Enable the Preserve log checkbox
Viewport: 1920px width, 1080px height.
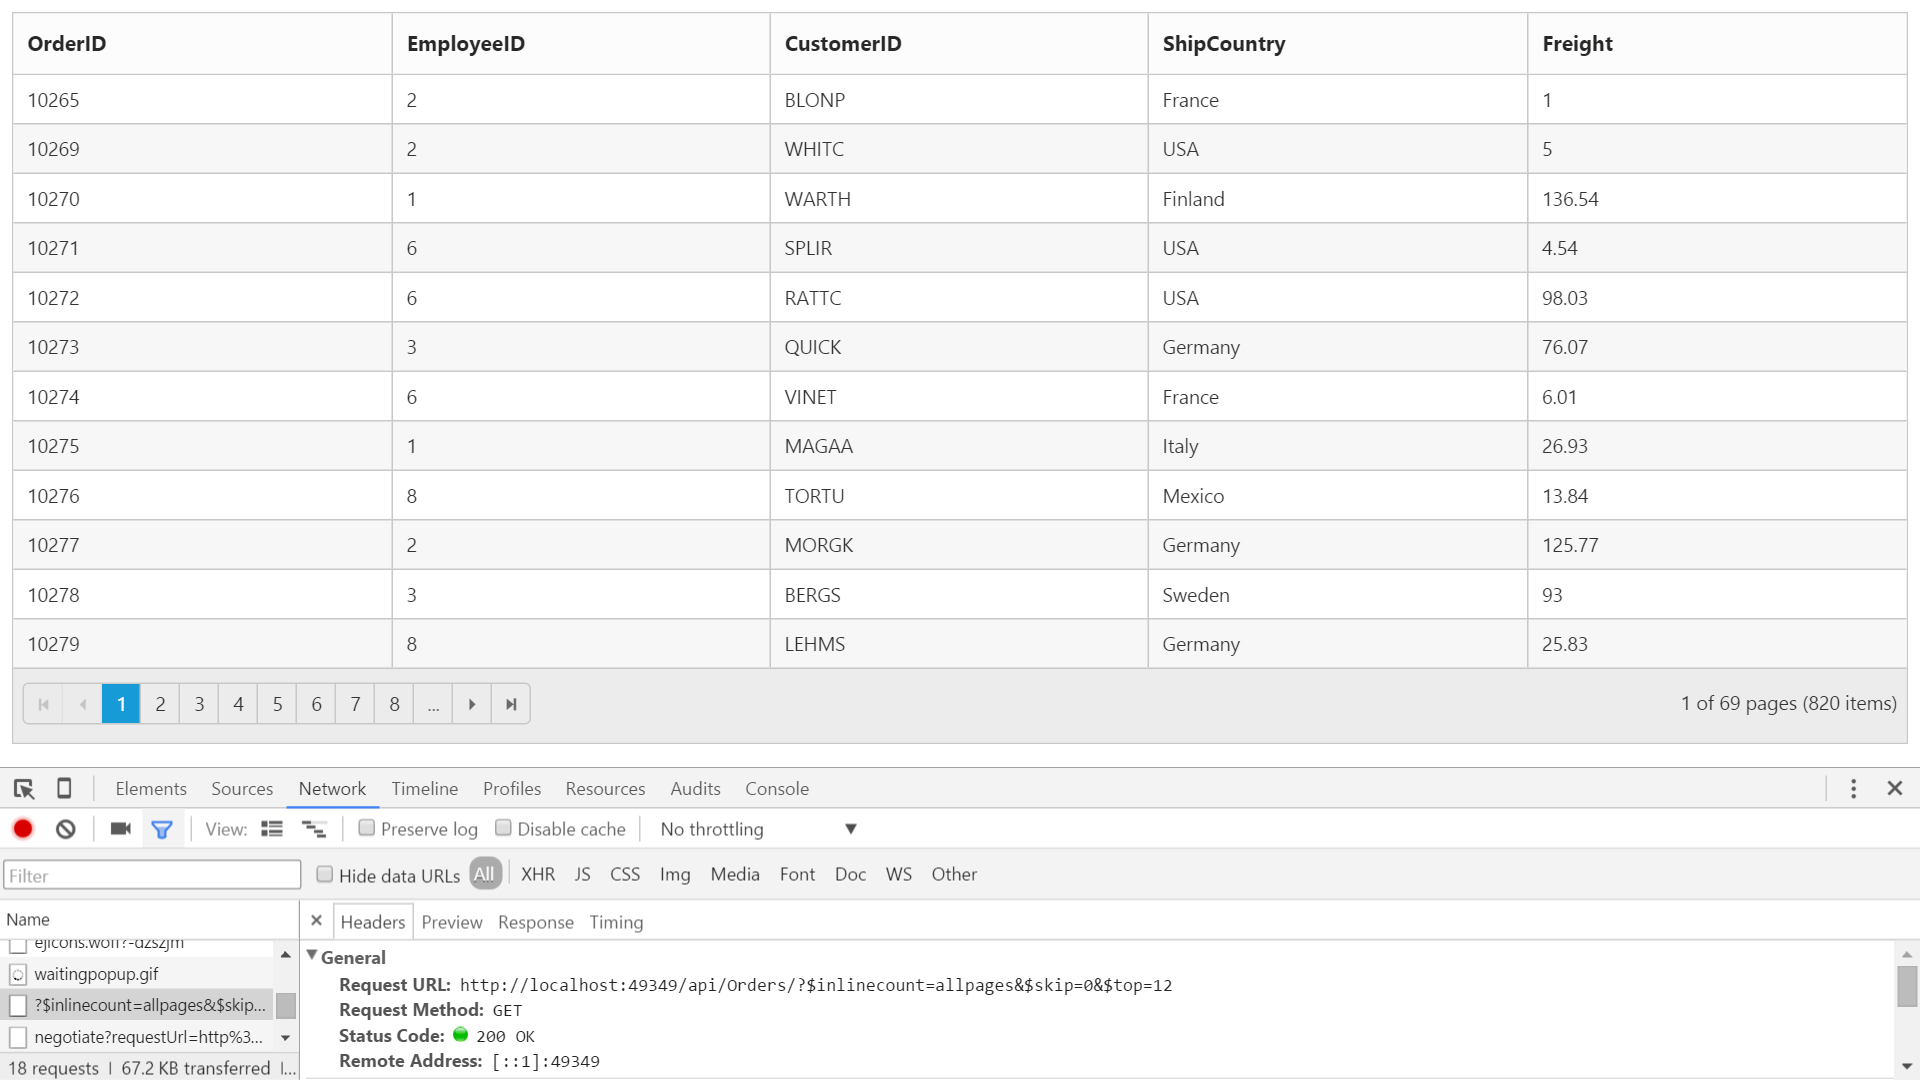(368, 827)
